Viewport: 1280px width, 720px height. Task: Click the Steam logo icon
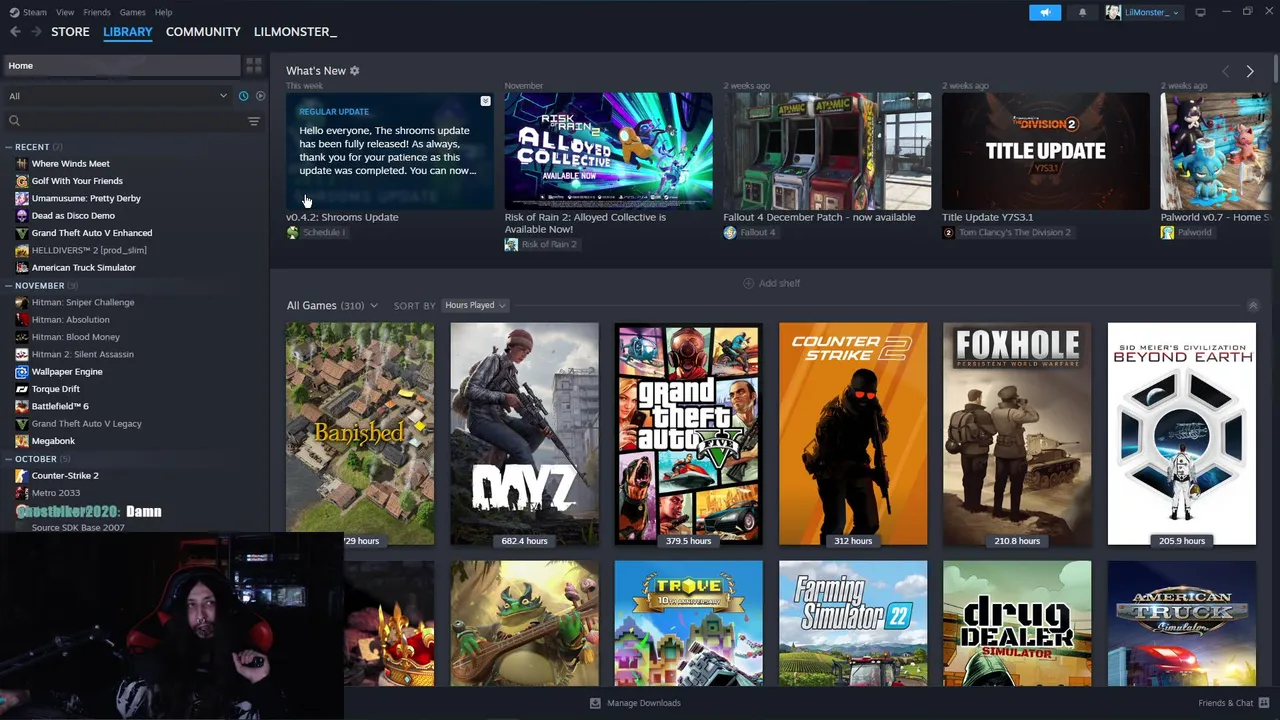point(14,12)
